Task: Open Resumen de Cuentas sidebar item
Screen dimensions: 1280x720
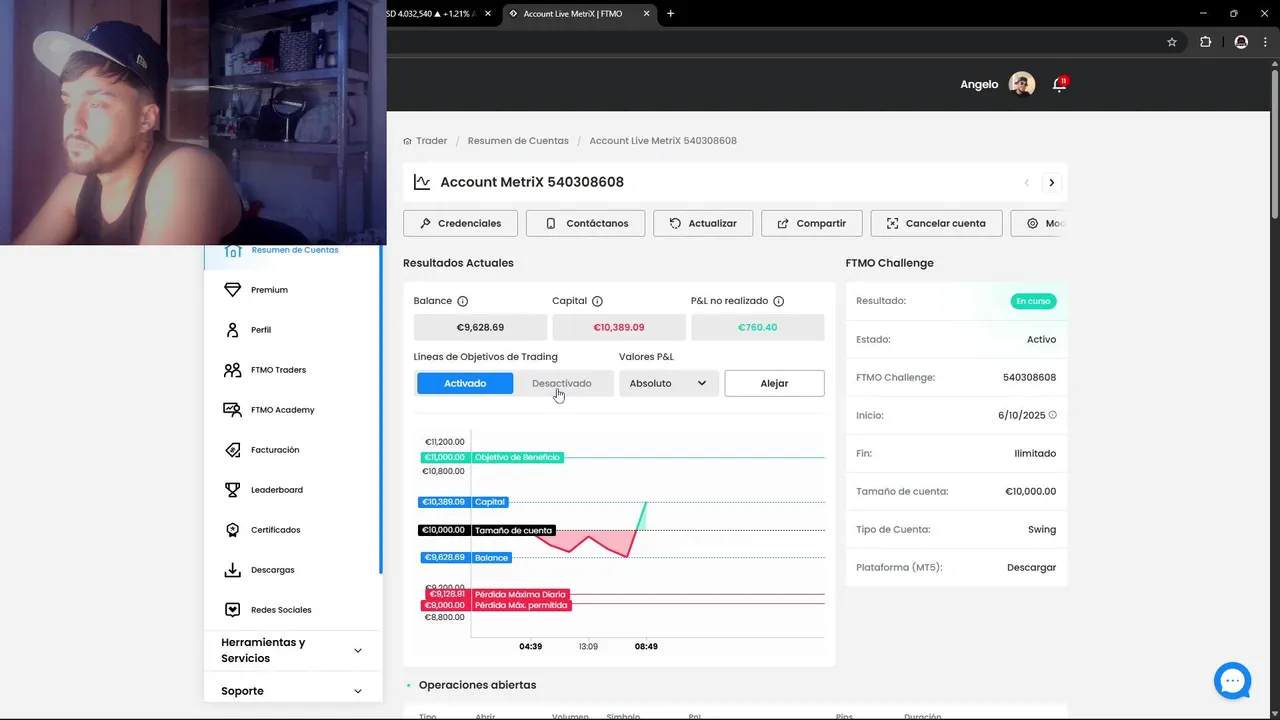Action: click(293, 250)
